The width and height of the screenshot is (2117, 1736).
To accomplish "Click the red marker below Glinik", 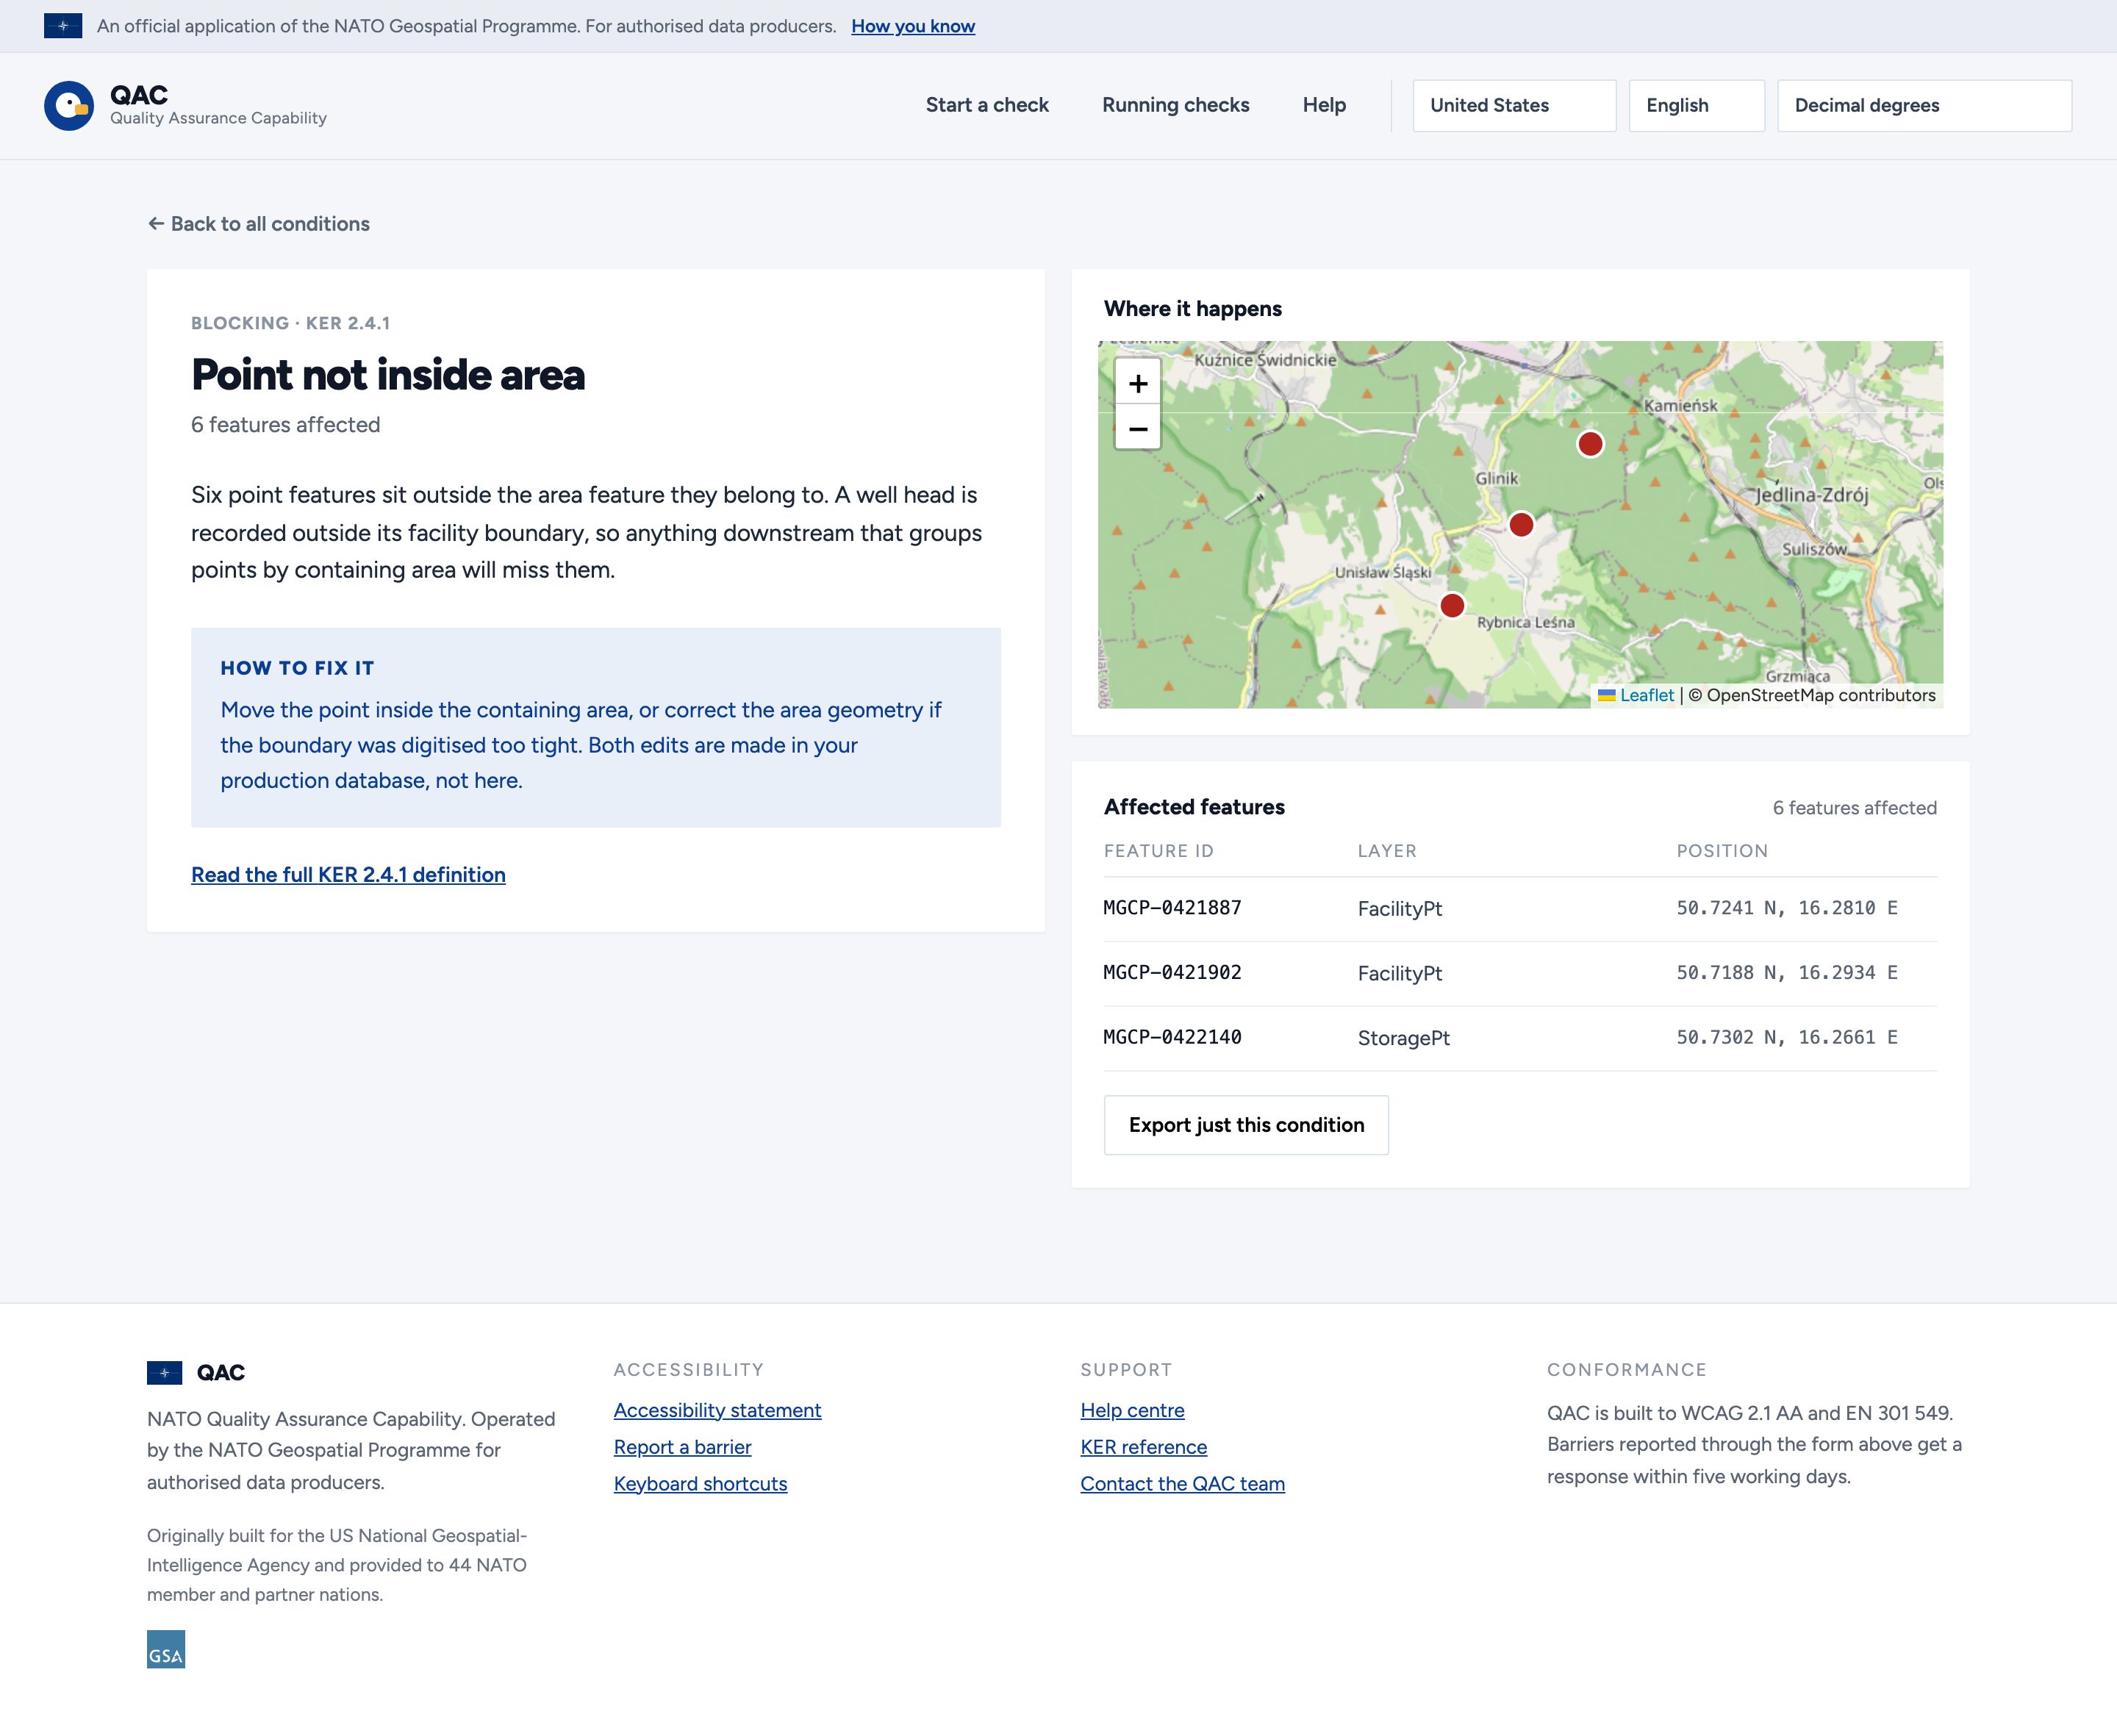I will click(x=1521, y=524).
